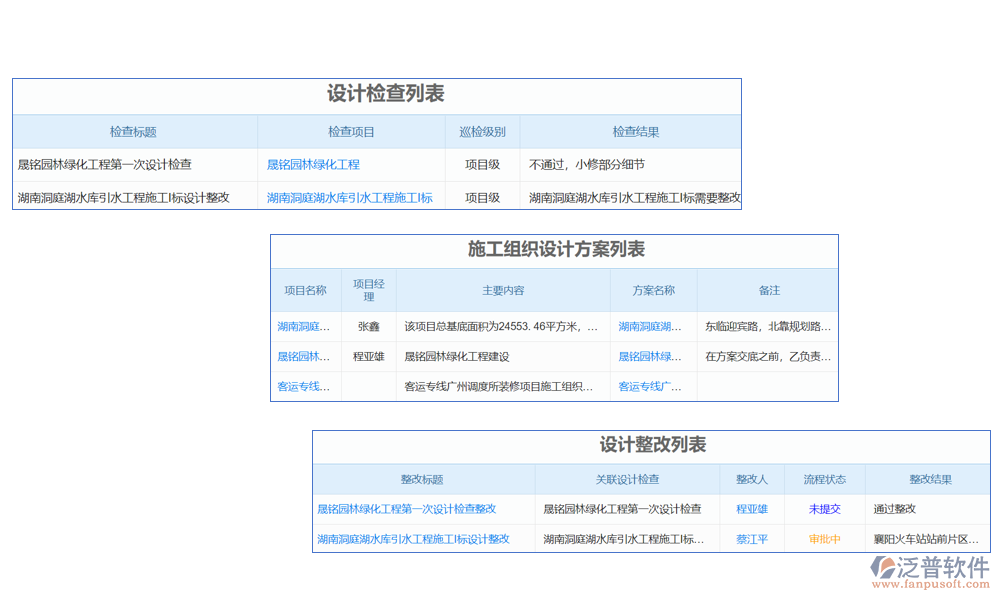Image resolution: width=1000 pixels, height=600 pixels.
Task: Click the 泛普软件 logo icon
Action: (884, 567)
